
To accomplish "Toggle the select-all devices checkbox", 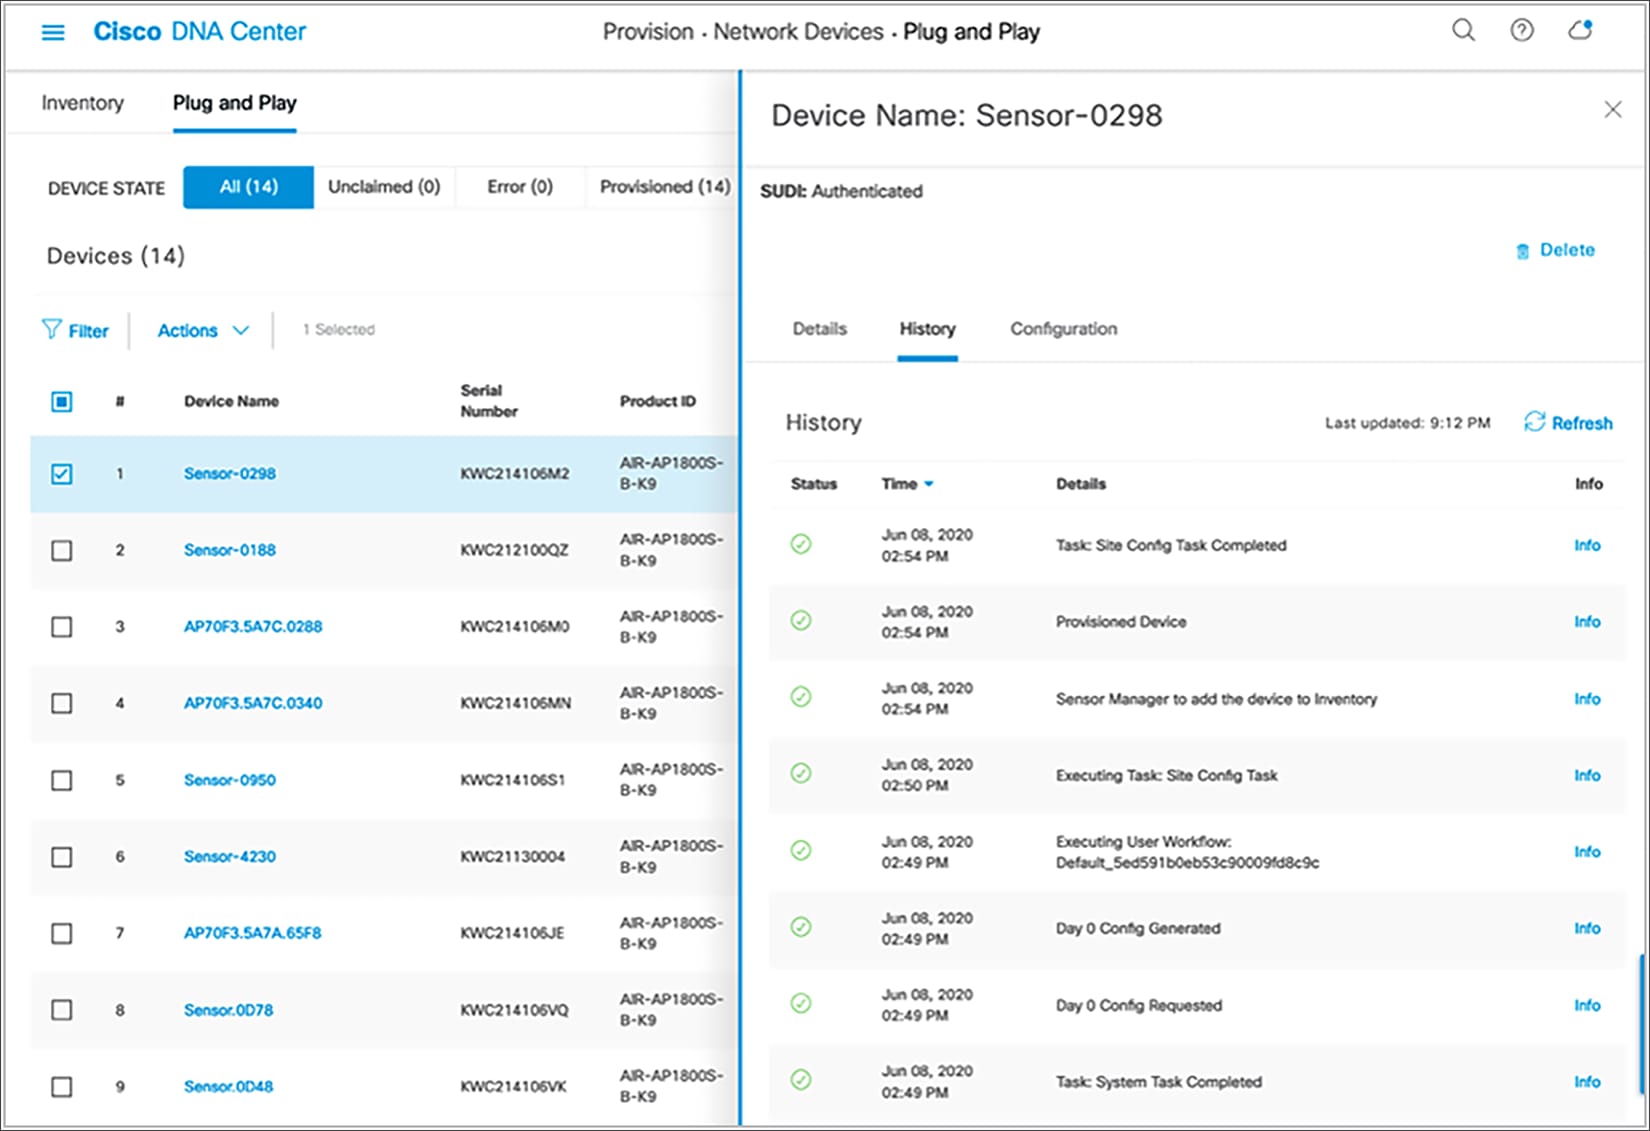I will coord(62,402).
